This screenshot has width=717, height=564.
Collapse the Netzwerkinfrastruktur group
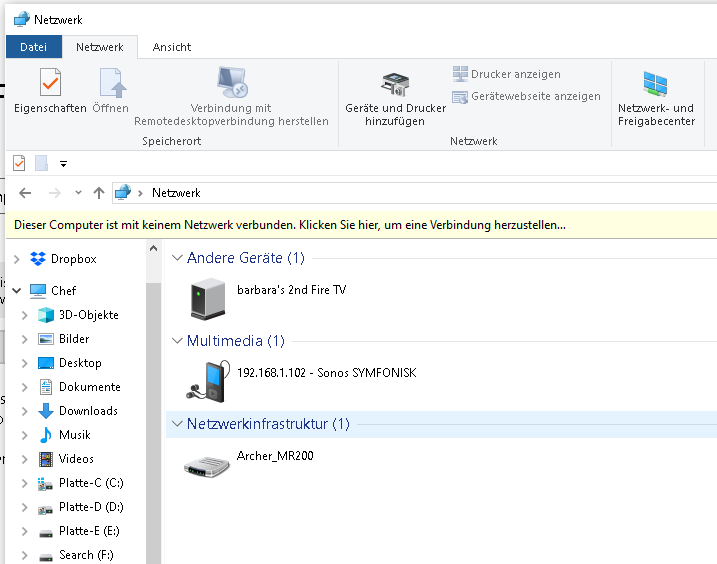coord(177,424)
